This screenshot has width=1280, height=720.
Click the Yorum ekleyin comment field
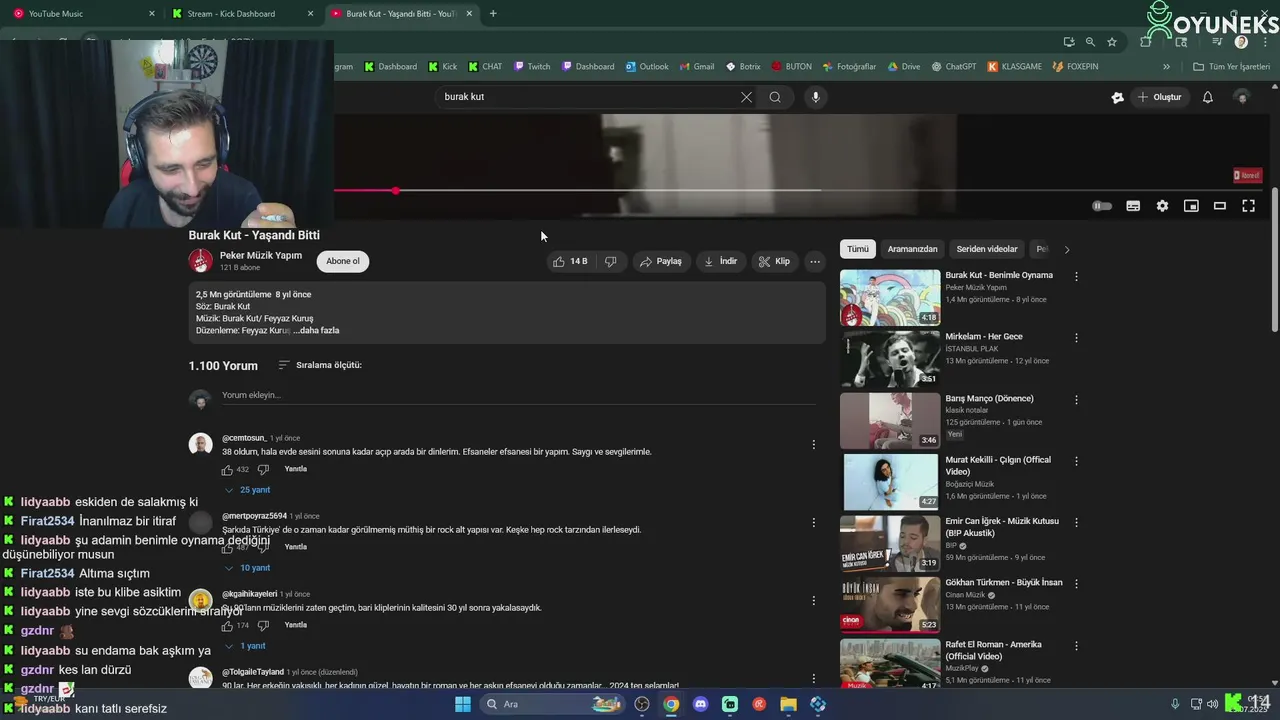tap(518, 395)
